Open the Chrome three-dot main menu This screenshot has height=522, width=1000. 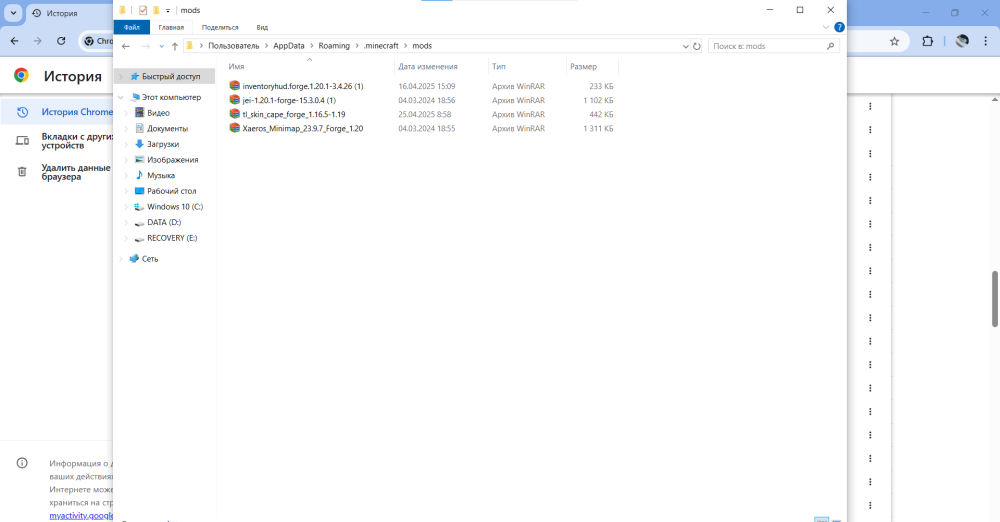pyautogui.click(x=985, y=41)
